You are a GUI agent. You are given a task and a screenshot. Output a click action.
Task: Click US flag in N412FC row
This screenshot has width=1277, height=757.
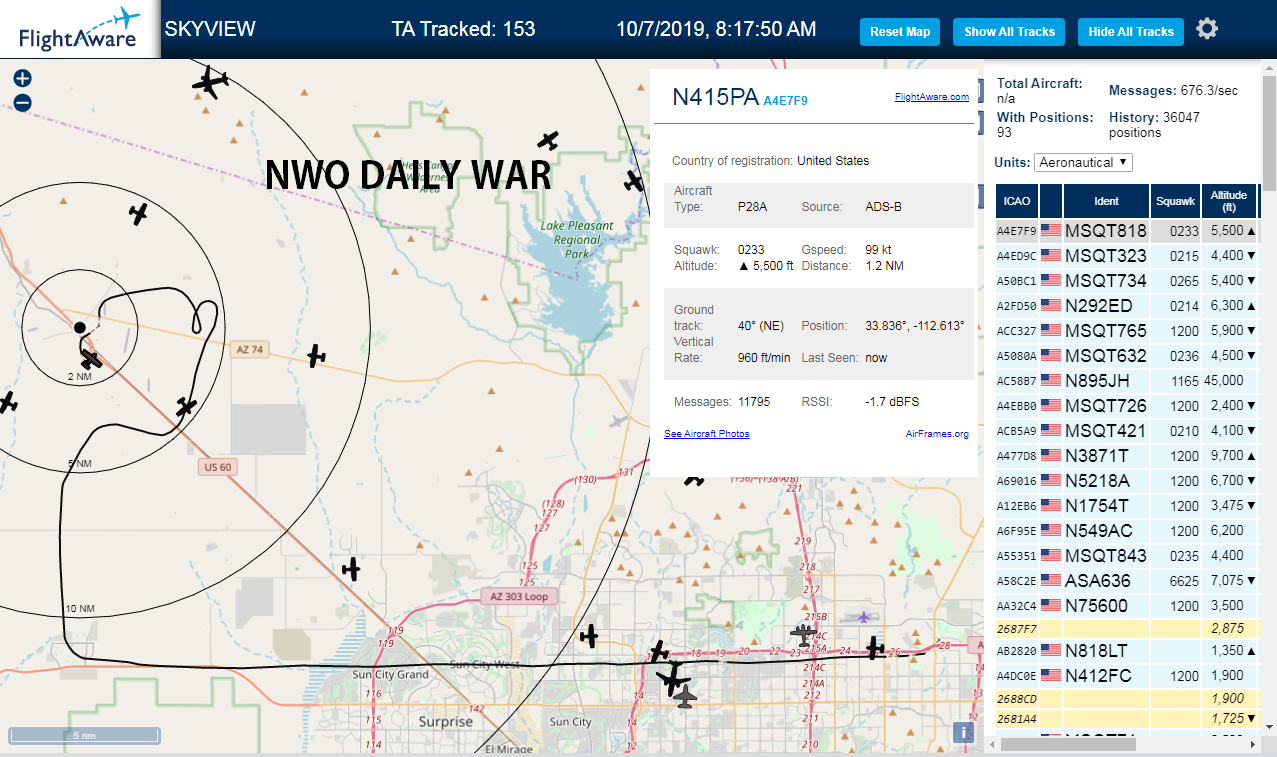click(x=1051, y=675)
